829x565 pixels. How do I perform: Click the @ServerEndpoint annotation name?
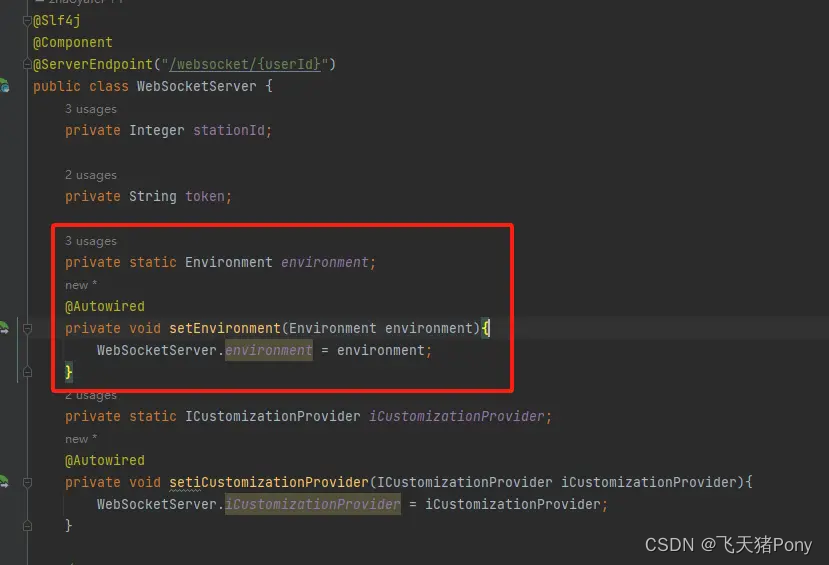click(93, 64)
